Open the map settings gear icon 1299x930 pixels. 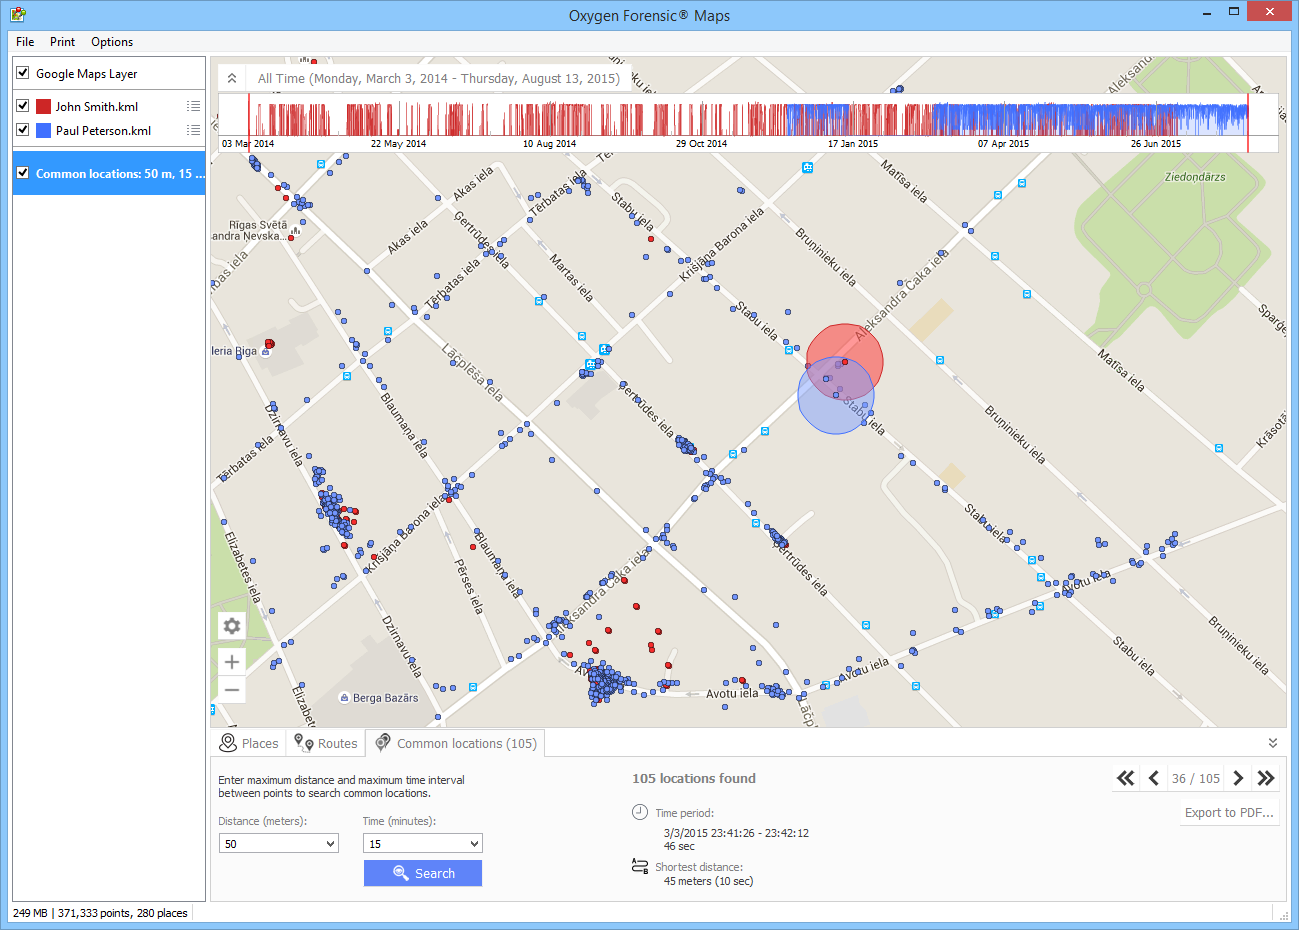click(x=232, y=626)
